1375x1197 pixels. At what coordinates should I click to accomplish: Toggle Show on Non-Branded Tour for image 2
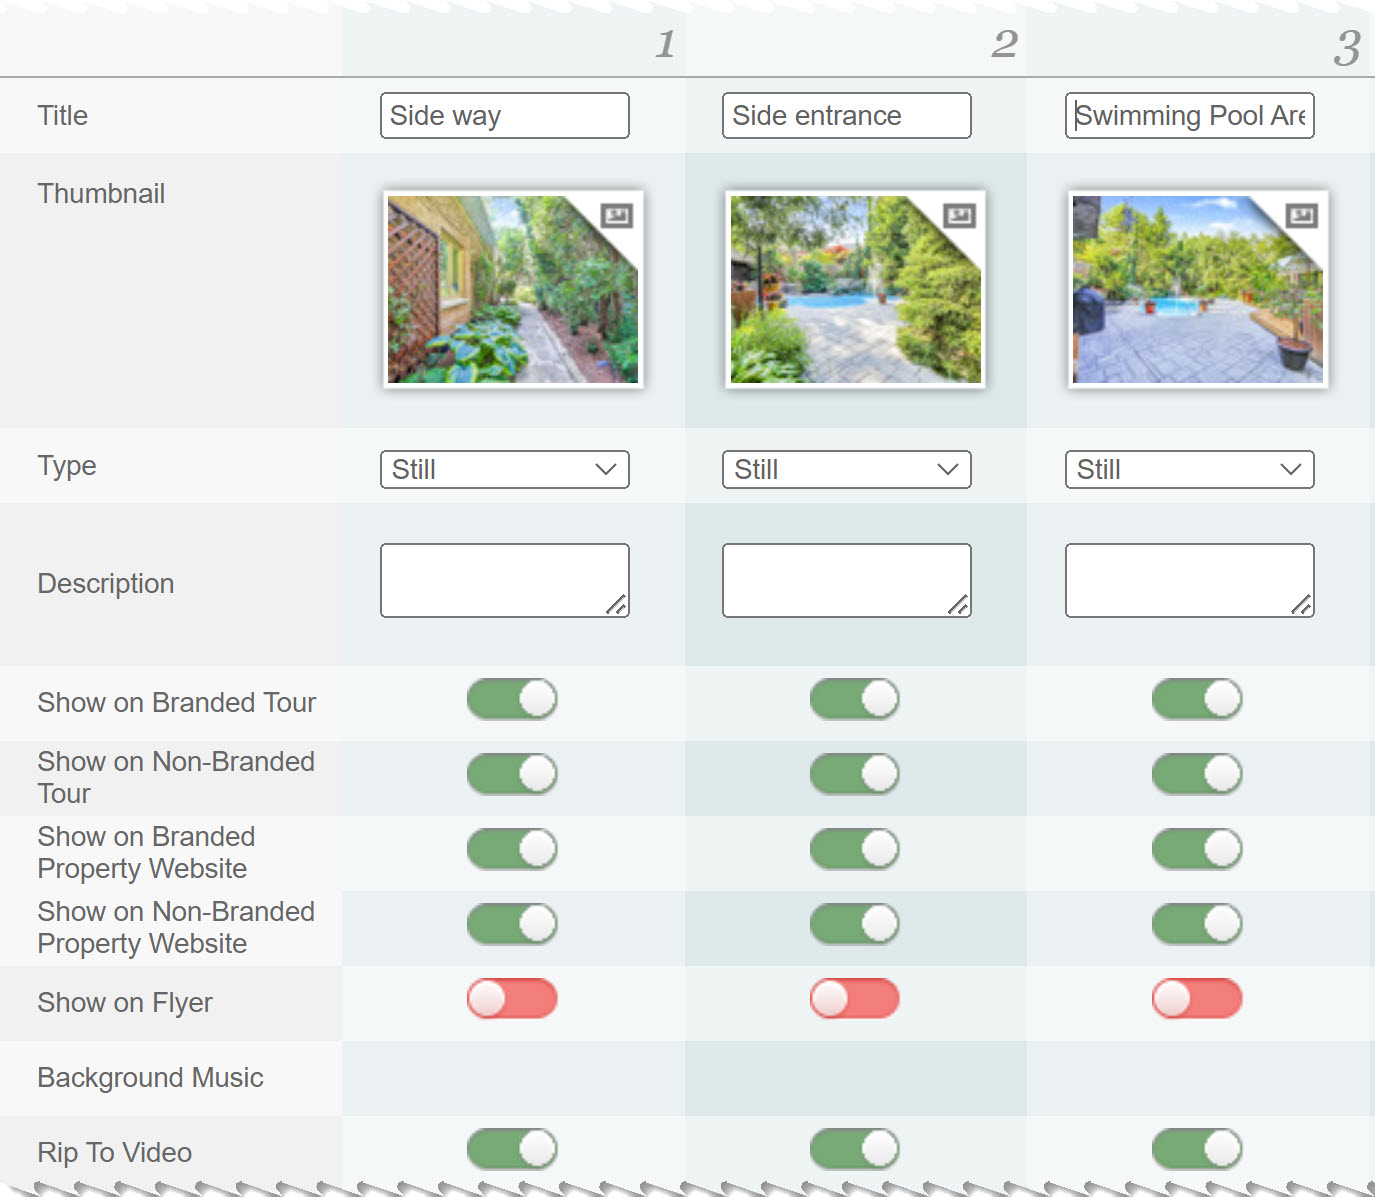[854, 774]
